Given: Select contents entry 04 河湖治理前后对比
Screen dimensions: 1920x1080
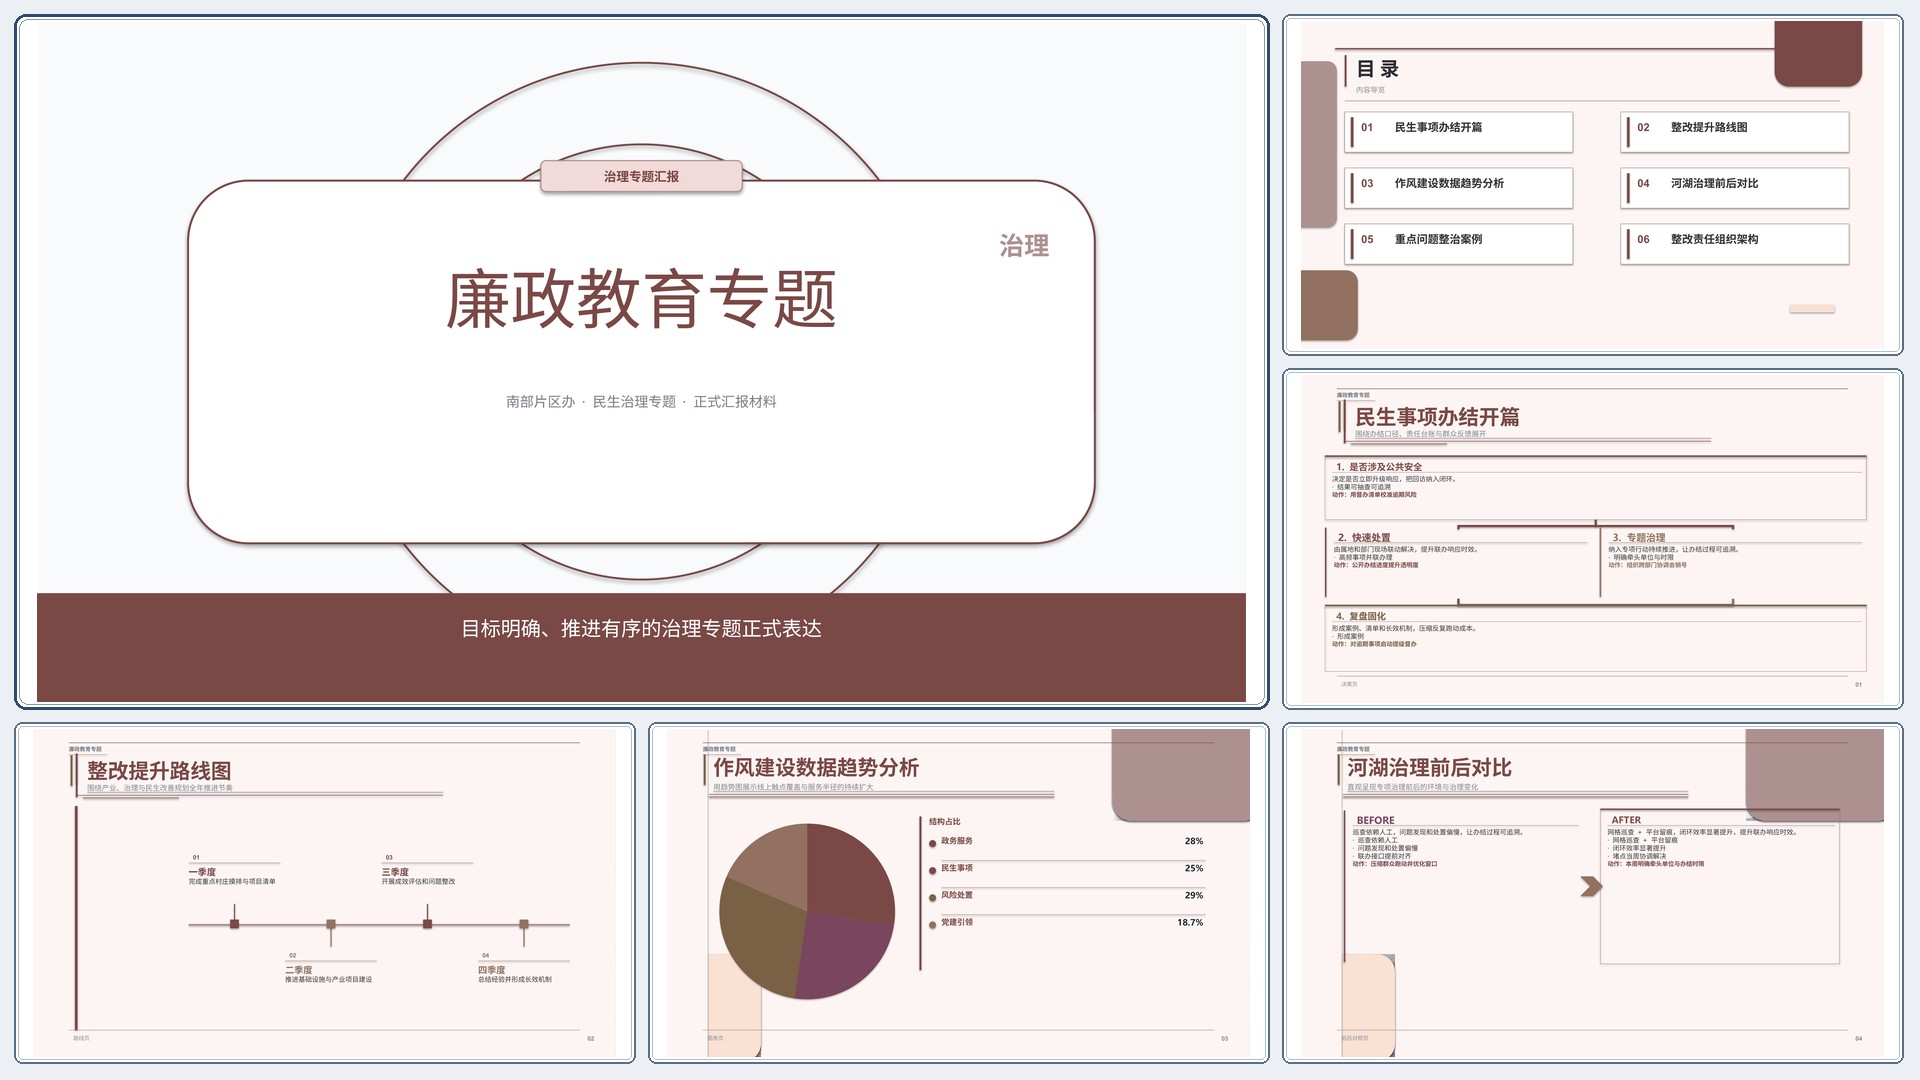Looking at the screenshot, I should (x=1735, y=187).
